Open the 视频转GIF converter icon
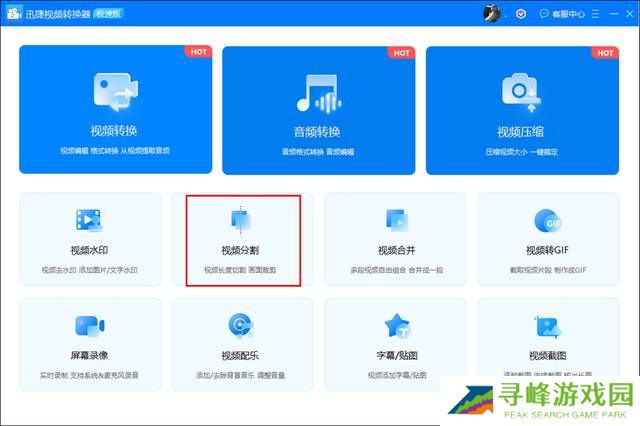This screenshot has height=426, width=640. pyautogui.click(x=547, y=220)
